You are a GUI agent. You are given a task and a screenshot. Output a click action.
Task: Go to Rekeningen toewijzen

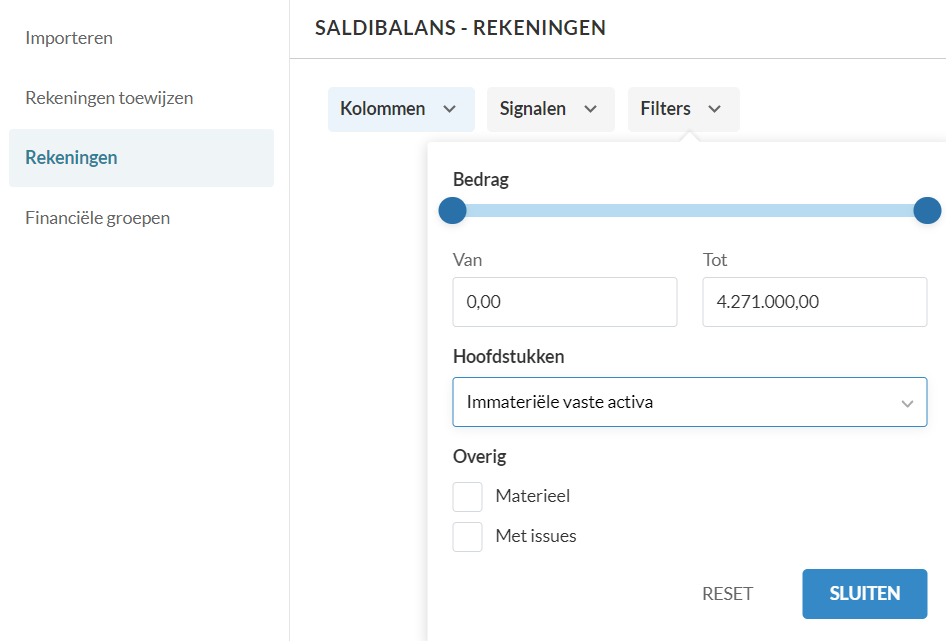(109, 98)
